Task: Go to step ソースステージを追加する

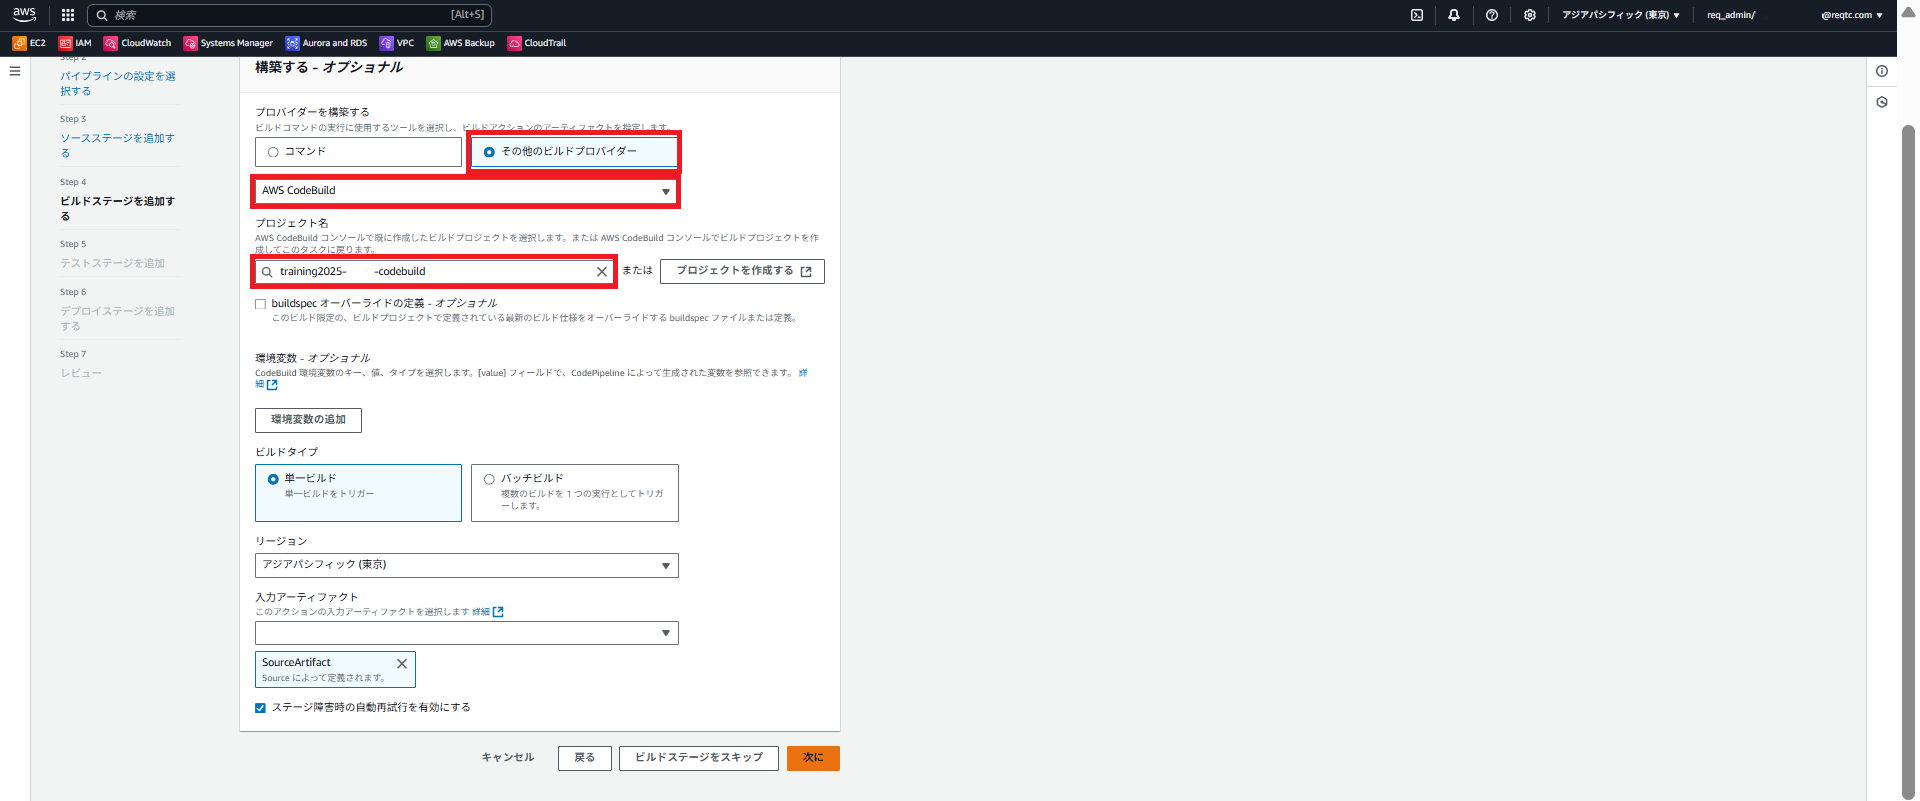Action: [x=118, y=145]
